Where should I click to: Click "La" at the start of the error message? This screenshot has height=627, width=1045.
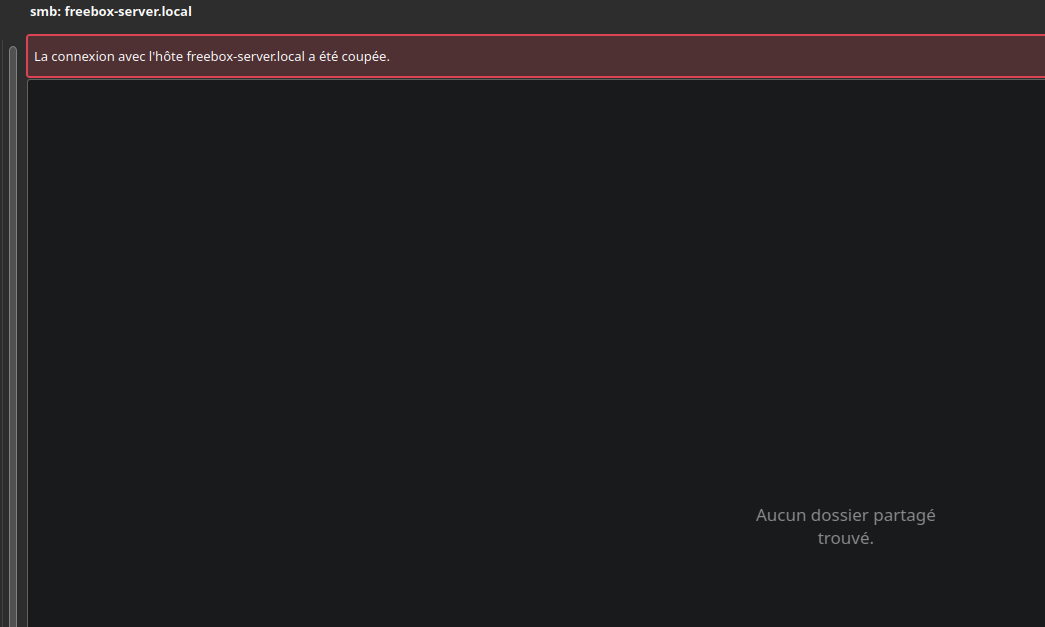click(41, 57)
